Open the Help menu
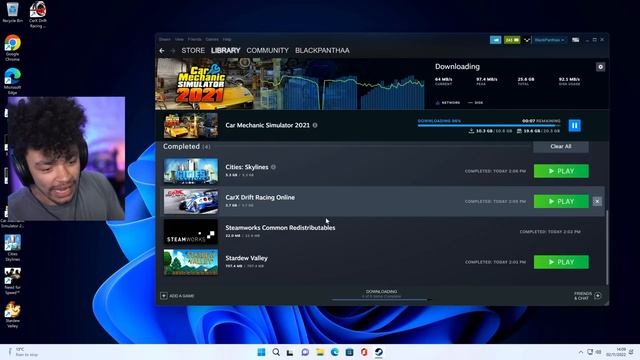 click(227, 39)
